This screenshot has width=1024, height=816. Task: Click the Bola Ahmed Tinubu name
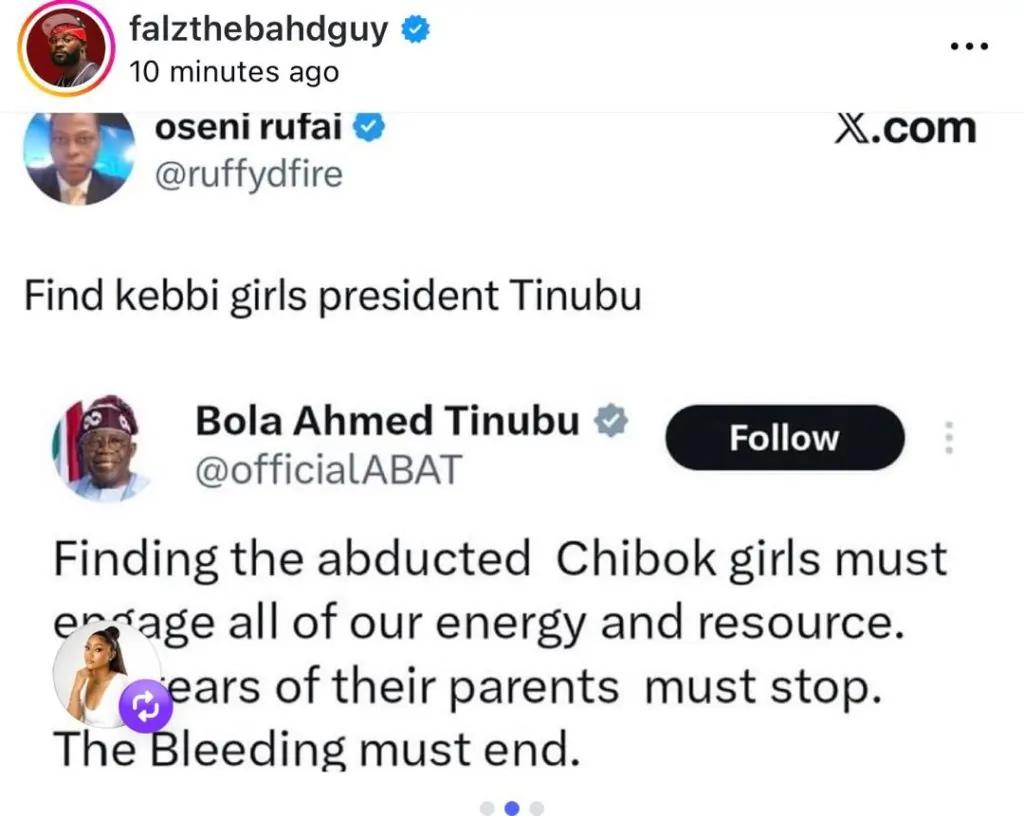coord(387,422)
